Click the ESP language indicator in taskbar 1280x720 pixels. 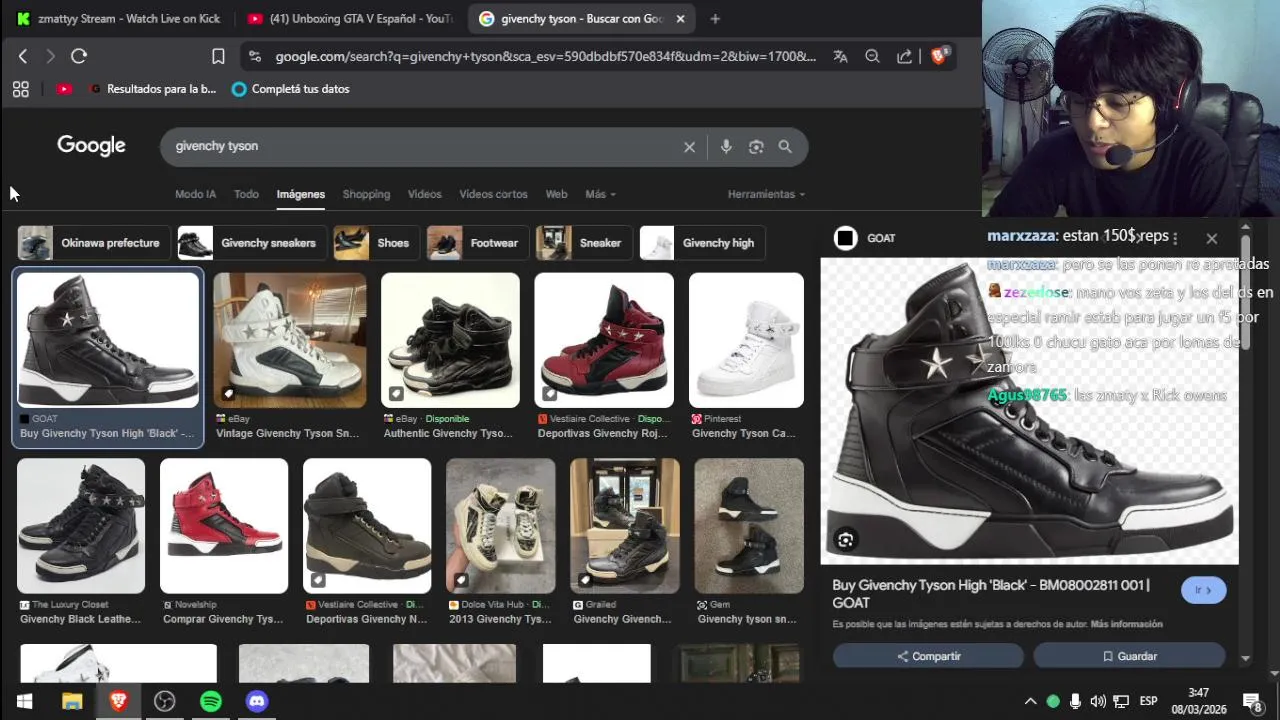[1149, 701]
